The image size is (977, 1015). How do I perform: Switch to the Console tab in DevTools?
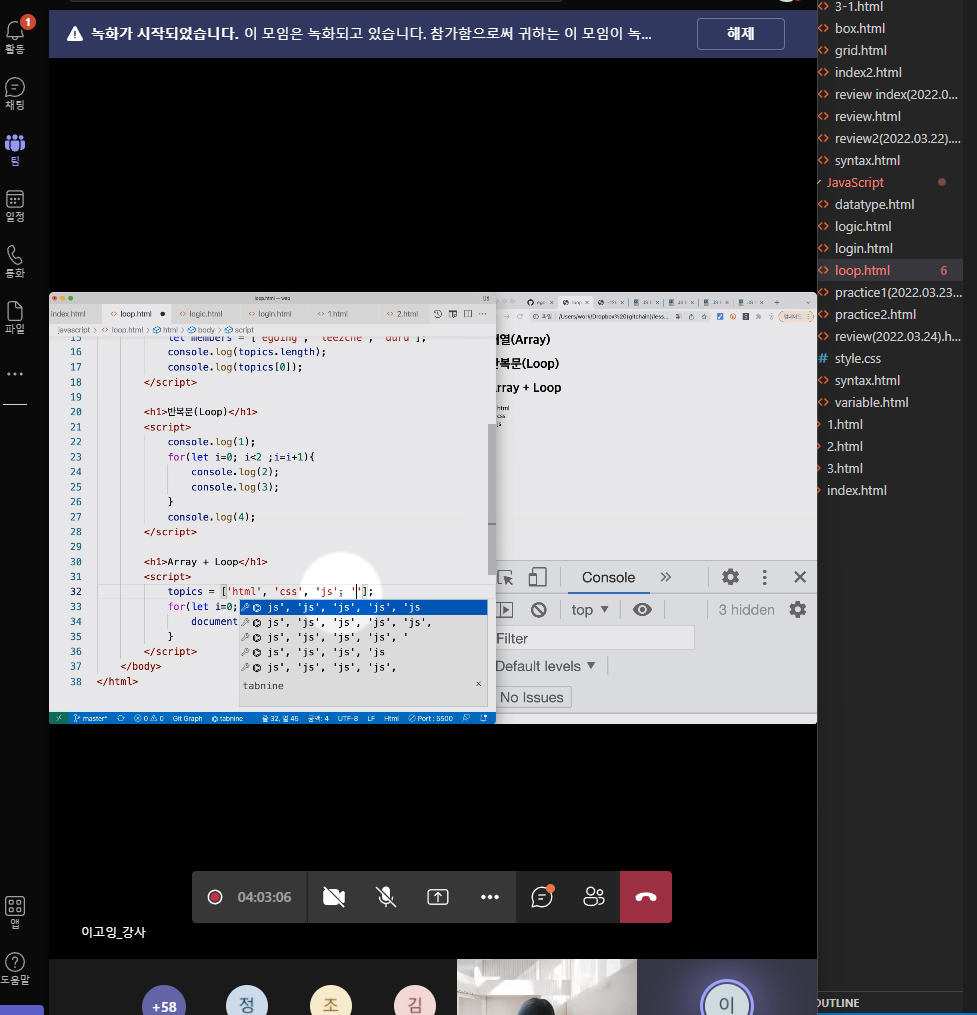tap(608, 577)
